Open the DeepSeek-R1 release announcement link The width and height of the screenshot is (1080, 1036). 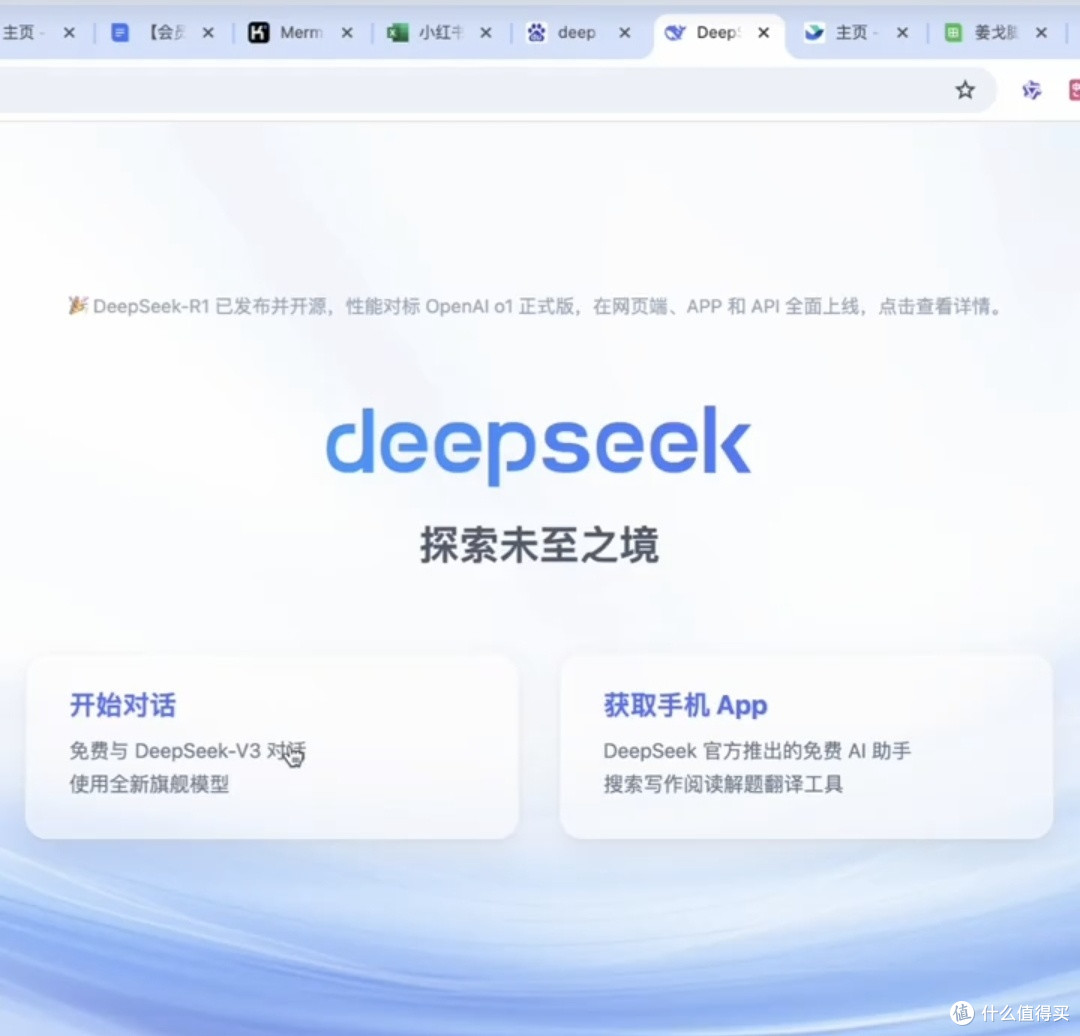(535, 306)
